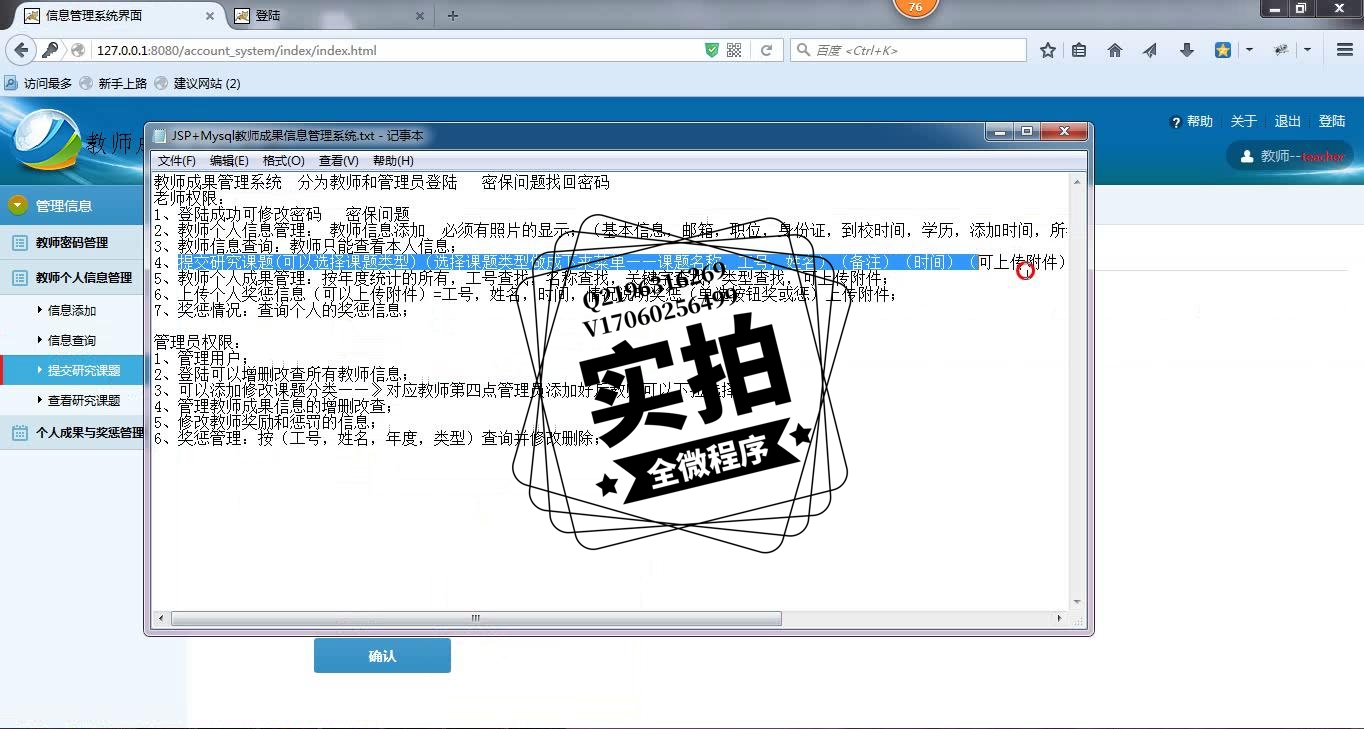Screen dimensions: 1364x729
Task: Click the insect extension icon in toolbar
Action: [x=1281, y=50]
